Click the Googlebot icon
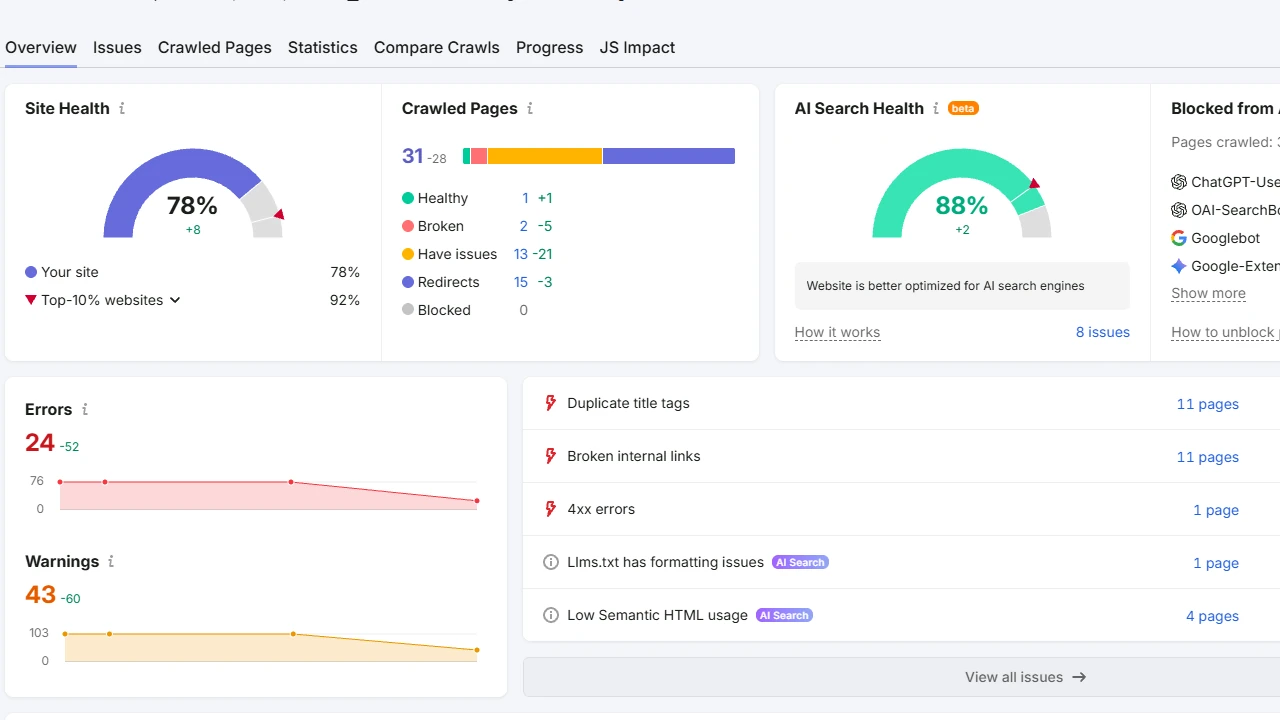Image resolution: width=1280 pixels, height=720 pixels. (x=1179, y=238)
